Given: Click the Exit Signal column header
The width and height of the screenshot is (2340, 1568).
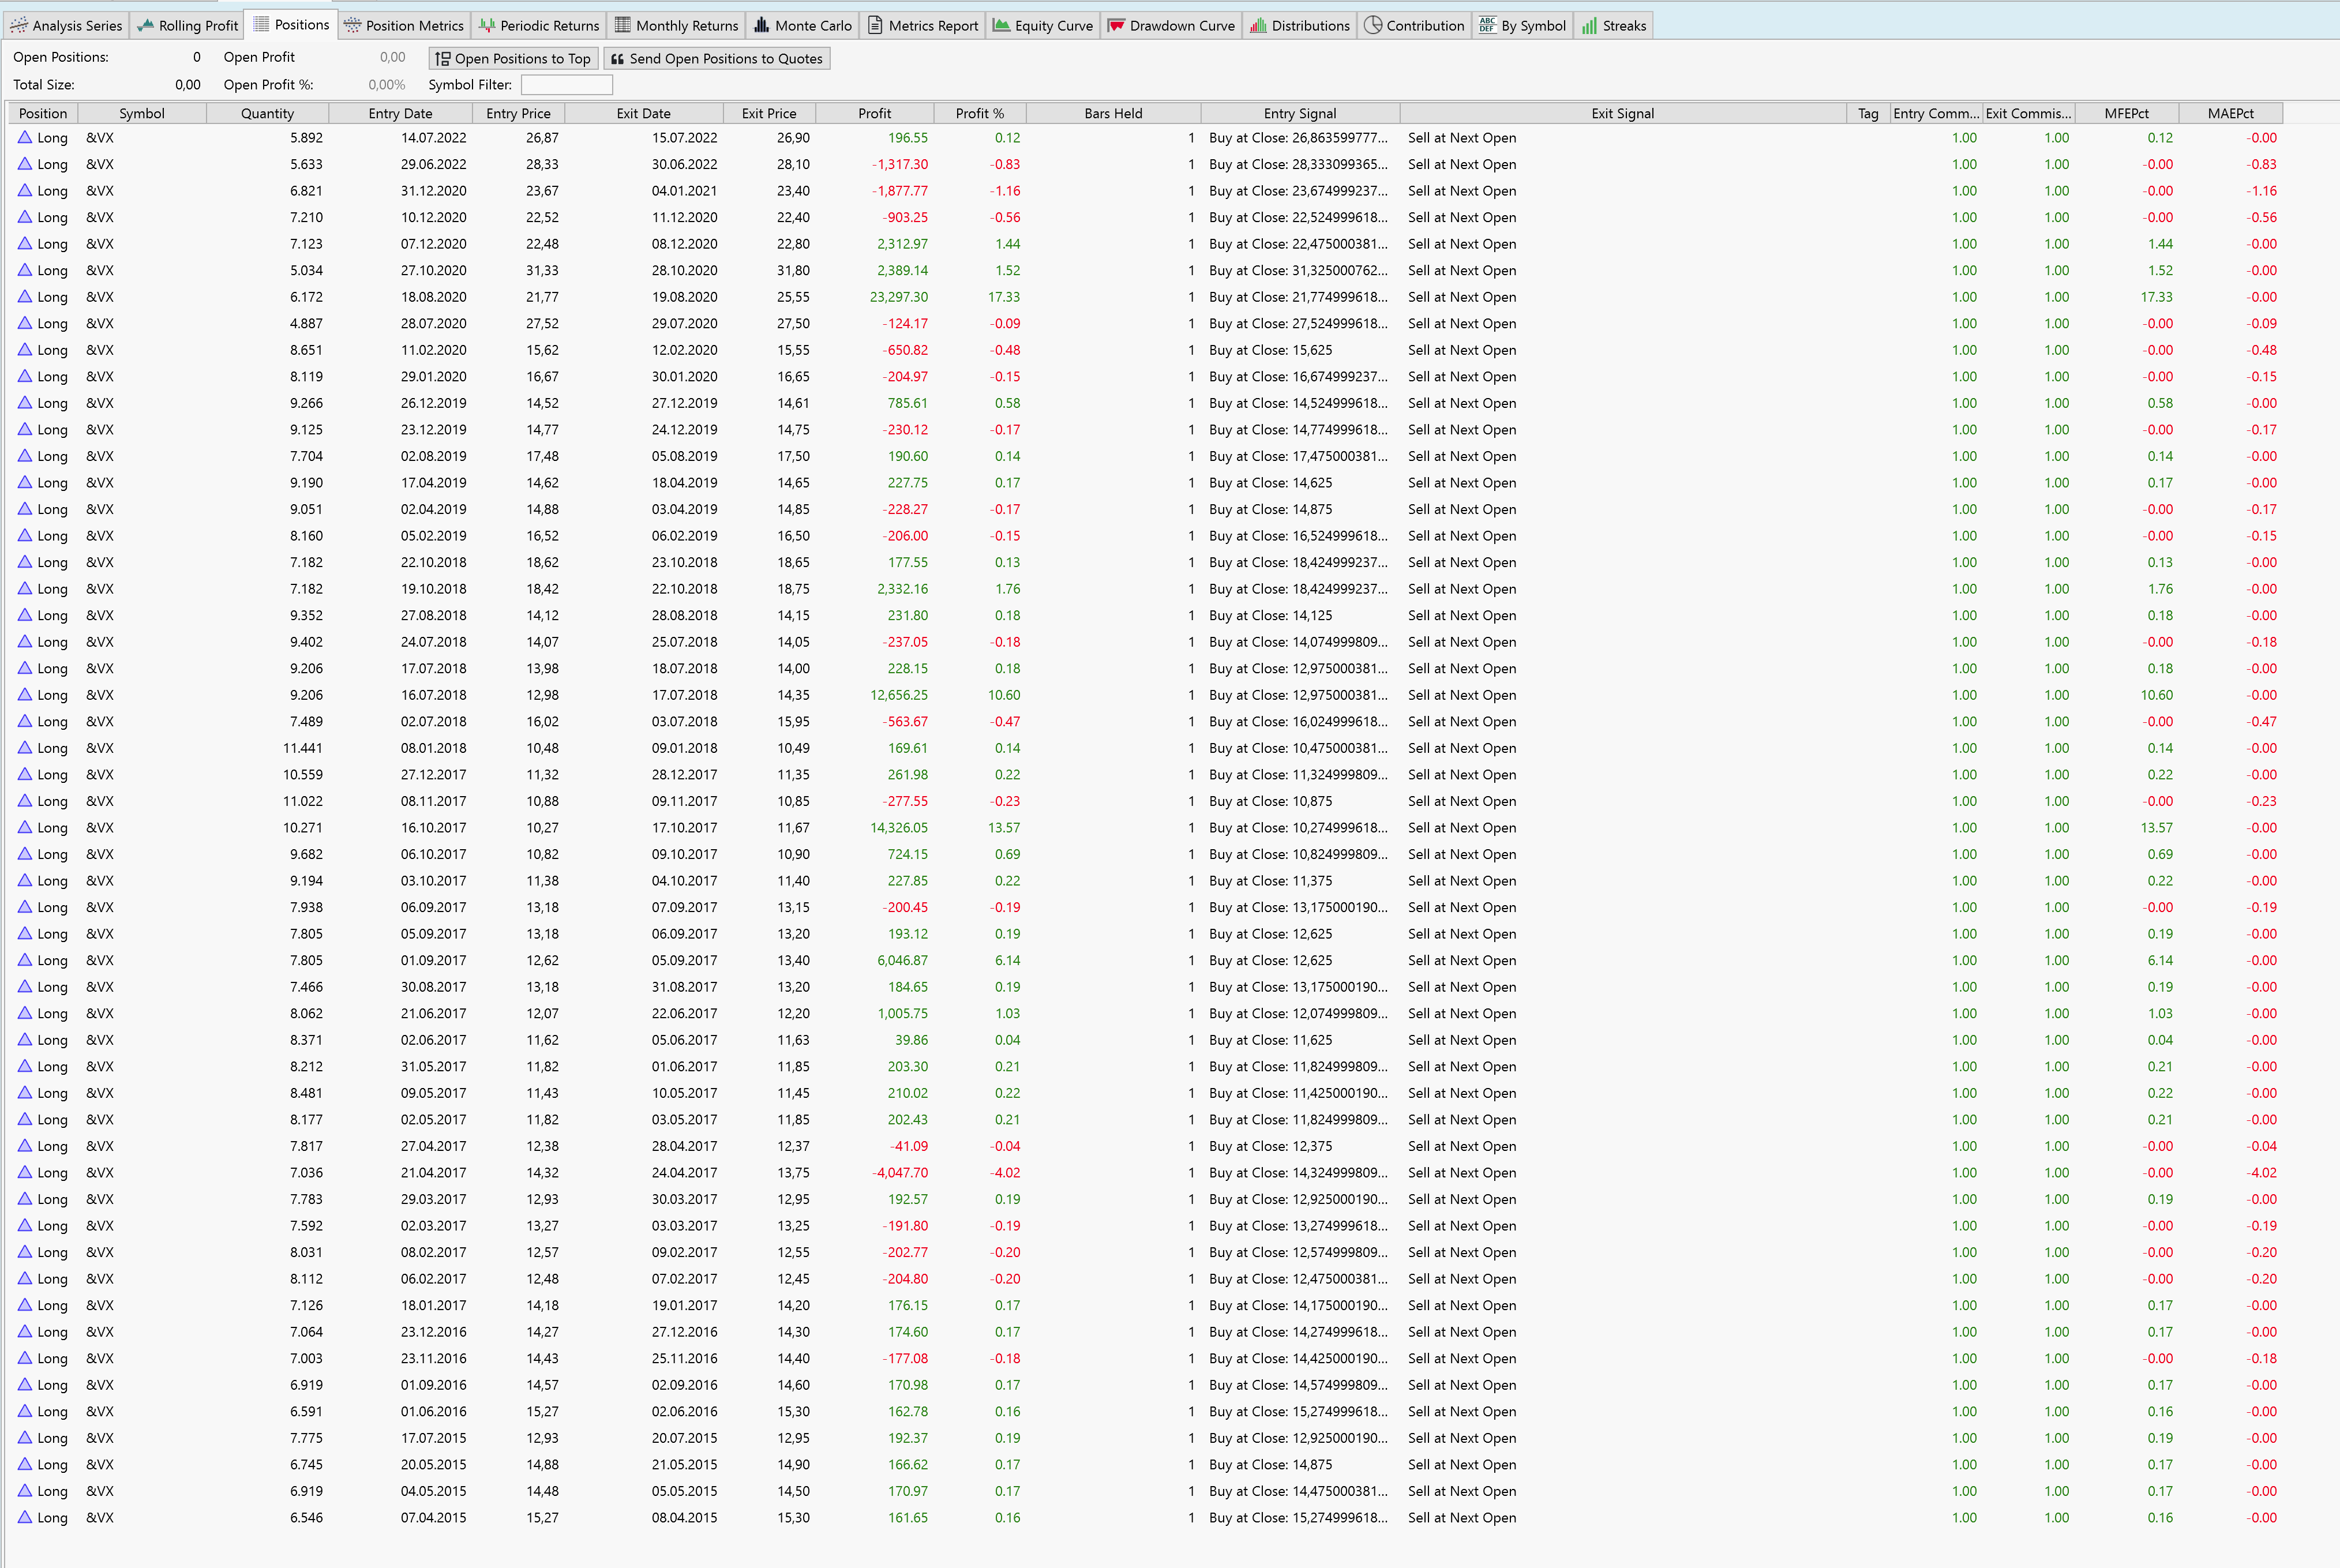Looking at the screenshot, I should click(1622, 113).
